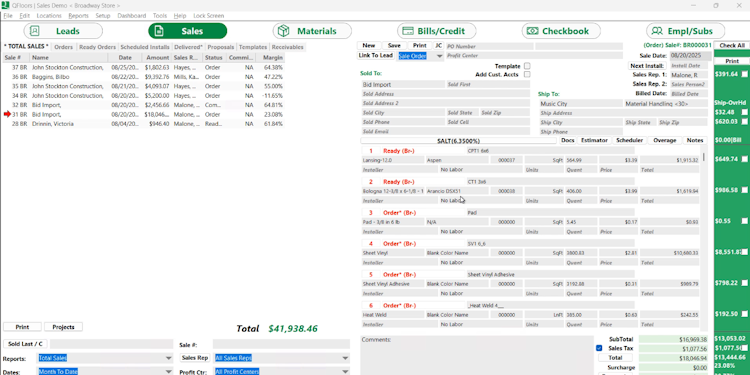Image resolution: width=750 pixels, height=375 pixels.
Task: Click the Print button in green panel
Action: point(732,61)
